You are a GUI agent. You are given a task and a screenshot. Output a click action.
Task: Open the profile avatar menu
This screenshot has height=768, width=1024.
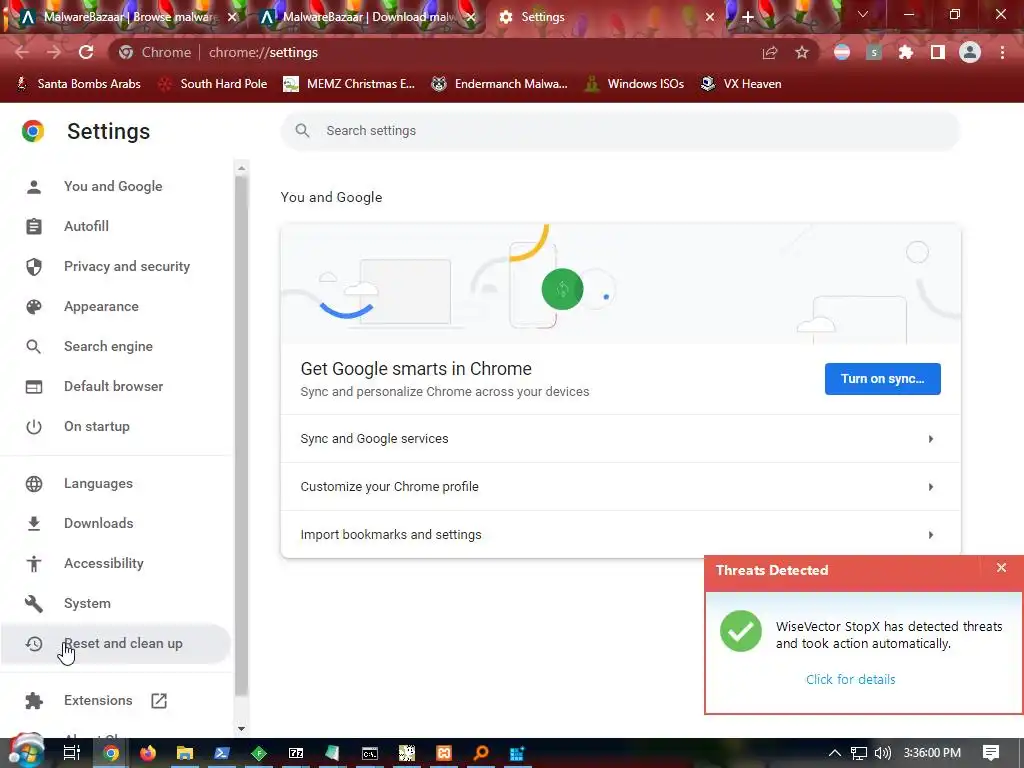970,52
